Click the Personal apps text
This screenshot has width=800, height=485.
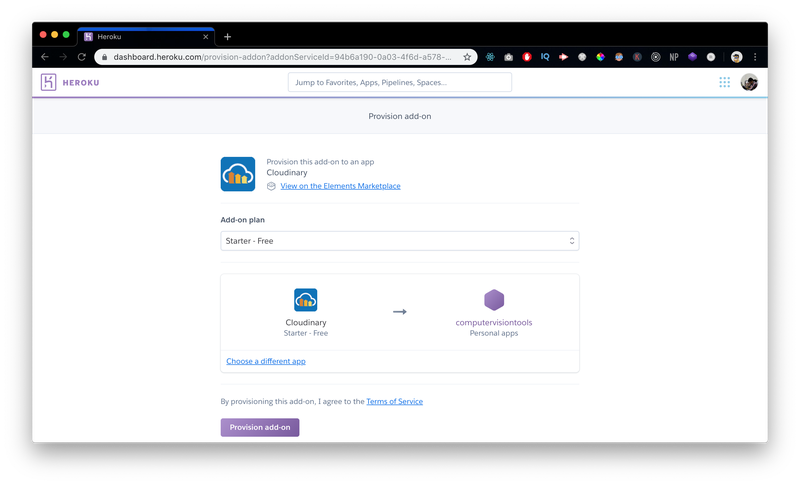coord(494,333)
